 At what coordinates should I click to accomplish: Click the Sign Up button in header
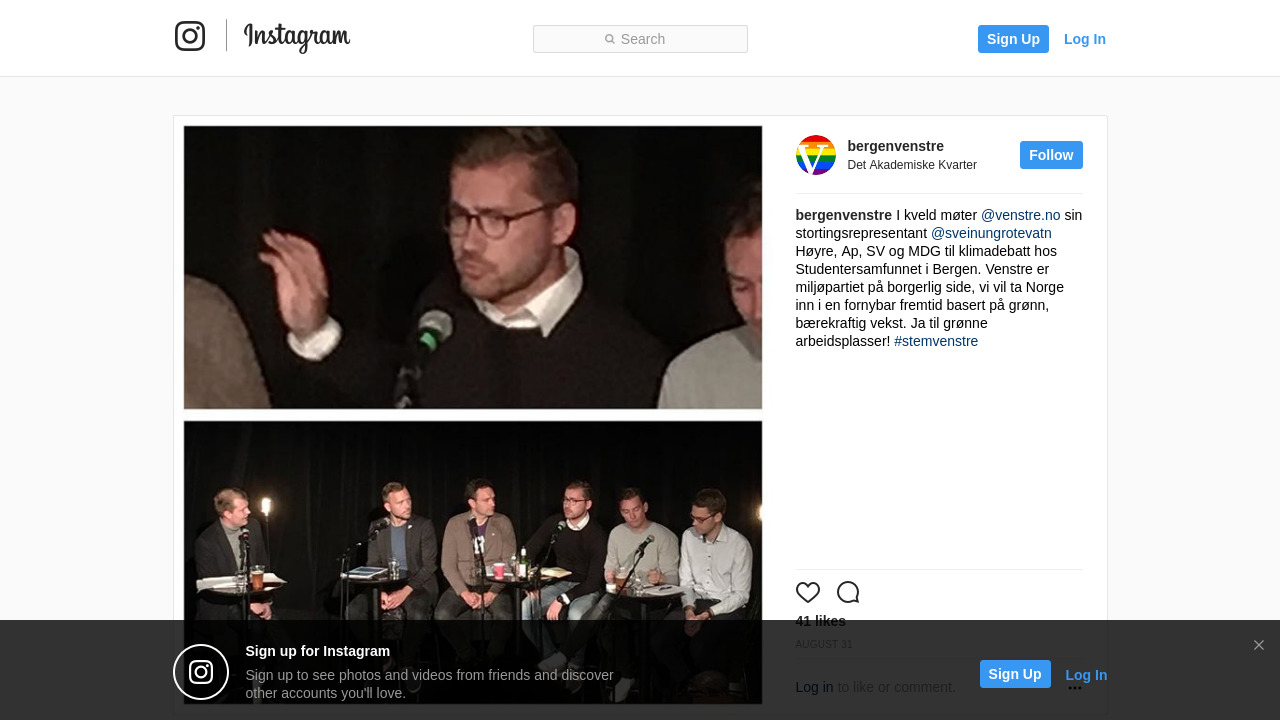1013,39
